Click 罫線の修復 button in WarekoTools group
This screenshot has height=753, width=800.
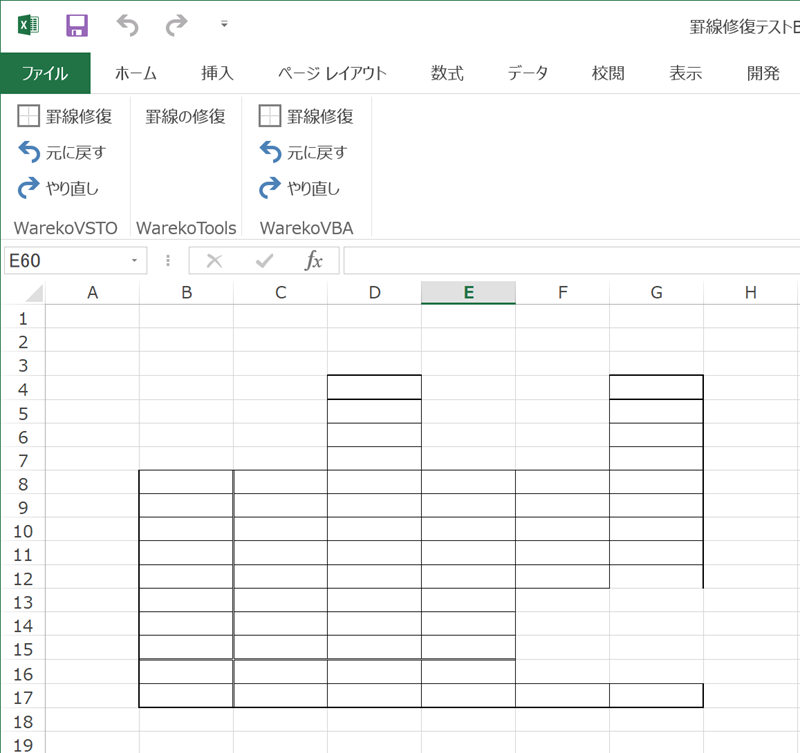pyautogui.click(x=186, y=117)
